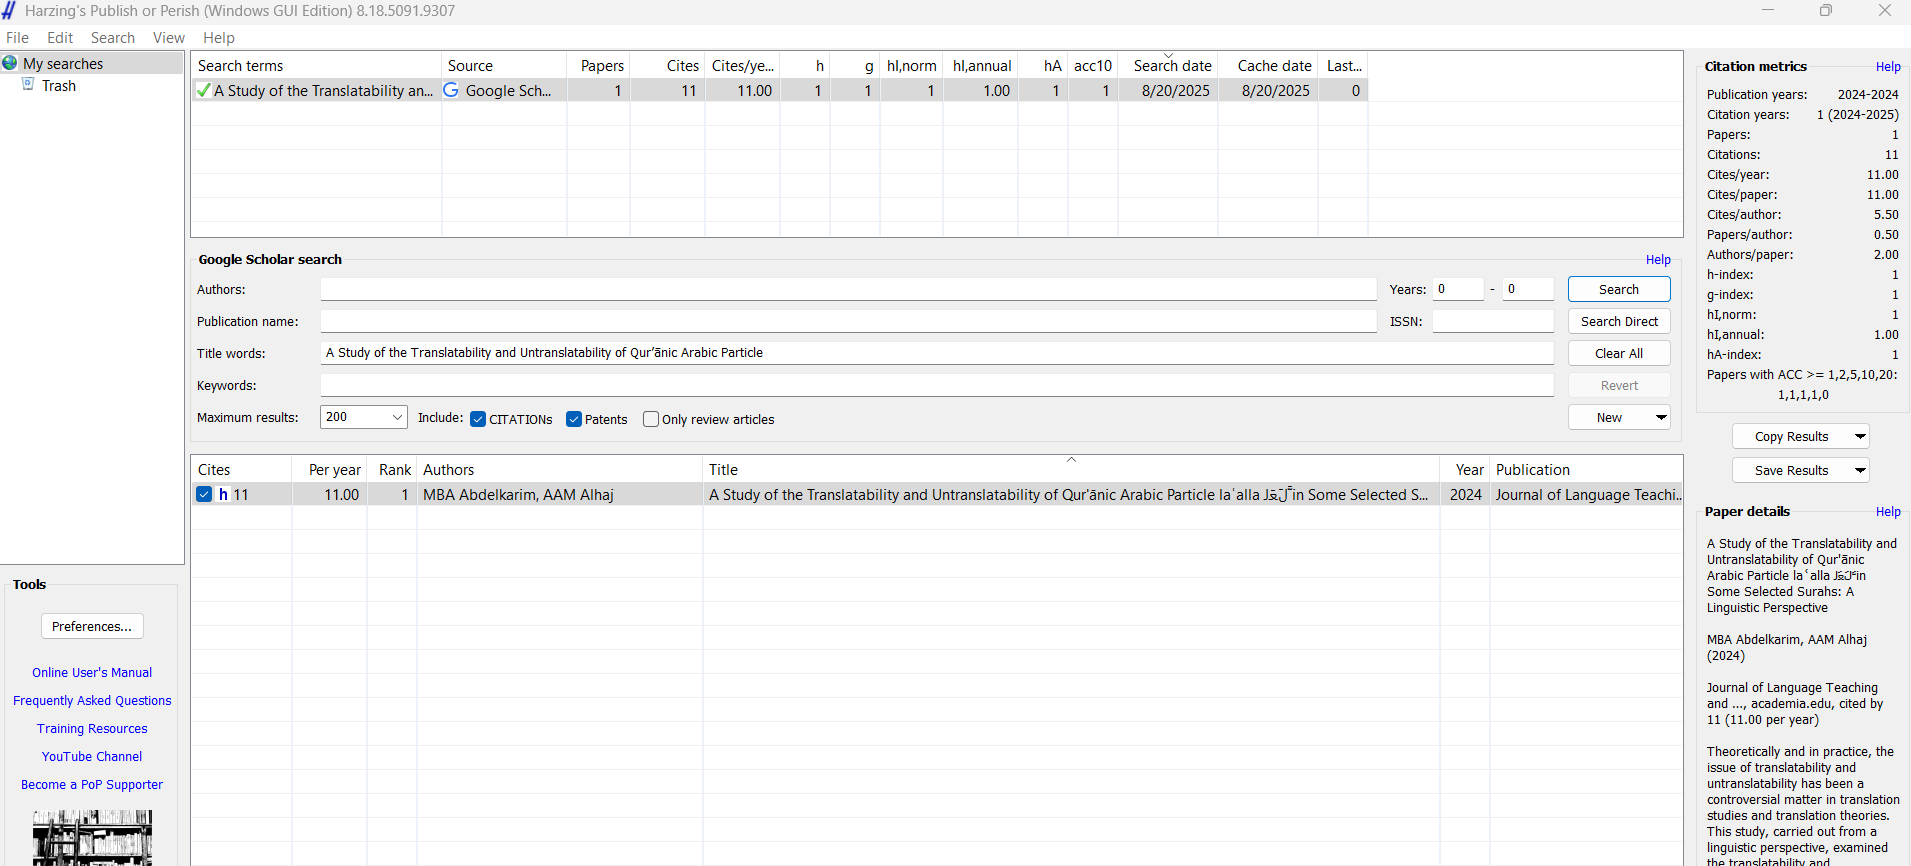Click the Clear All button
The height and width of the screenshot is (866, 1911).
tap(1619, 353)
